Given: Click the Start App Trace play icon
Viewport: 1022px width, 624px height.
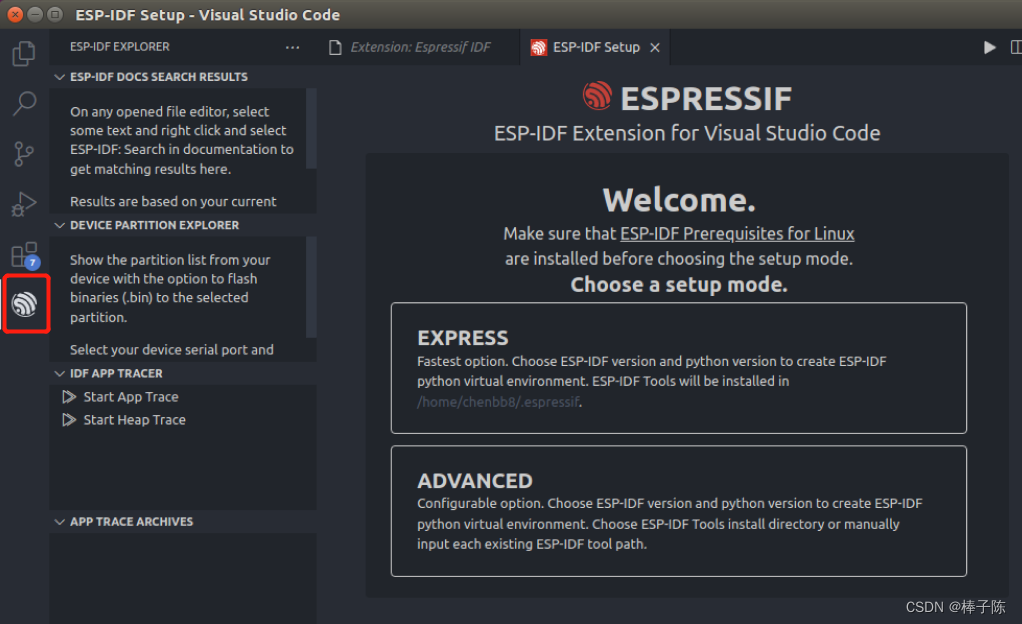Looking at the screenshot, I should pyautogui.click(x=69, y=396).
